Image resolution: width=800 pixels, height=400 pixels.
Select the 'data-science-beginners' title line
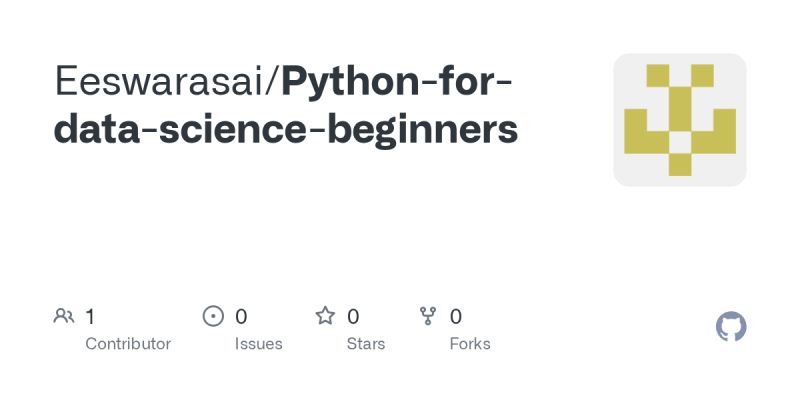click(286, 130)
